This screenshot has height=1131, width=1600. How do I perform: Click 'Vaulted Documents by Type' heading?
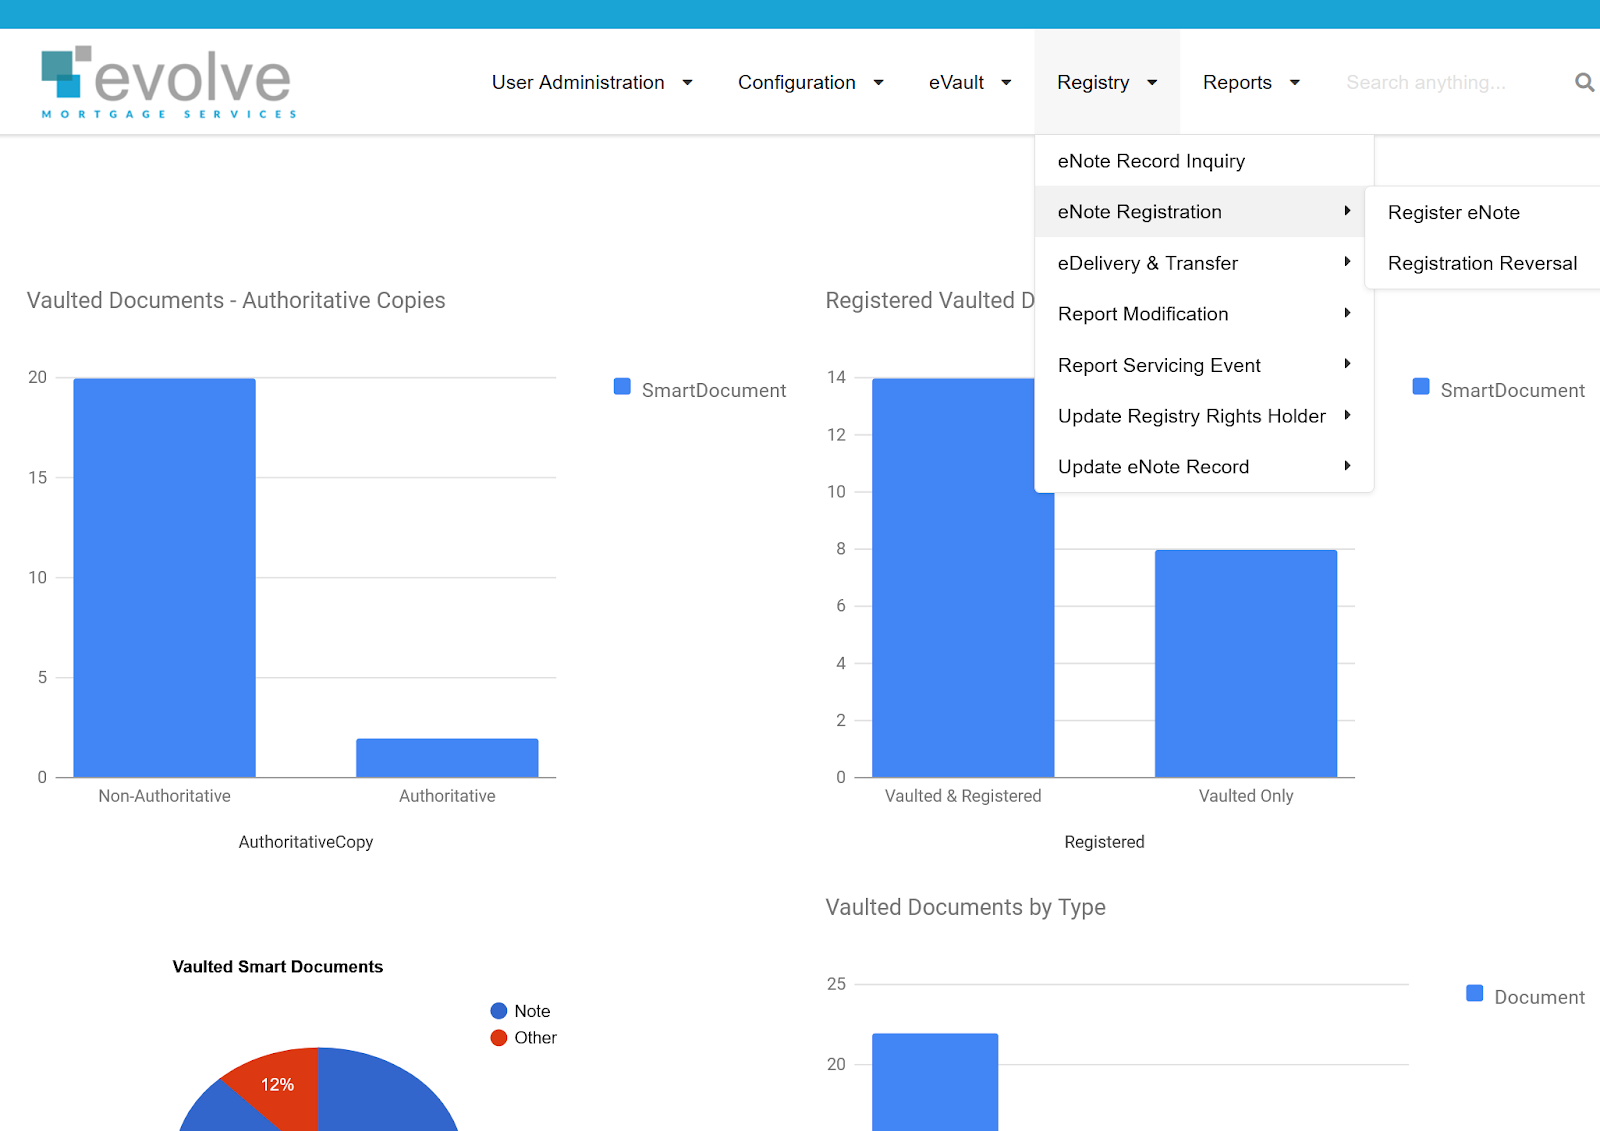[x=965, y=907]
